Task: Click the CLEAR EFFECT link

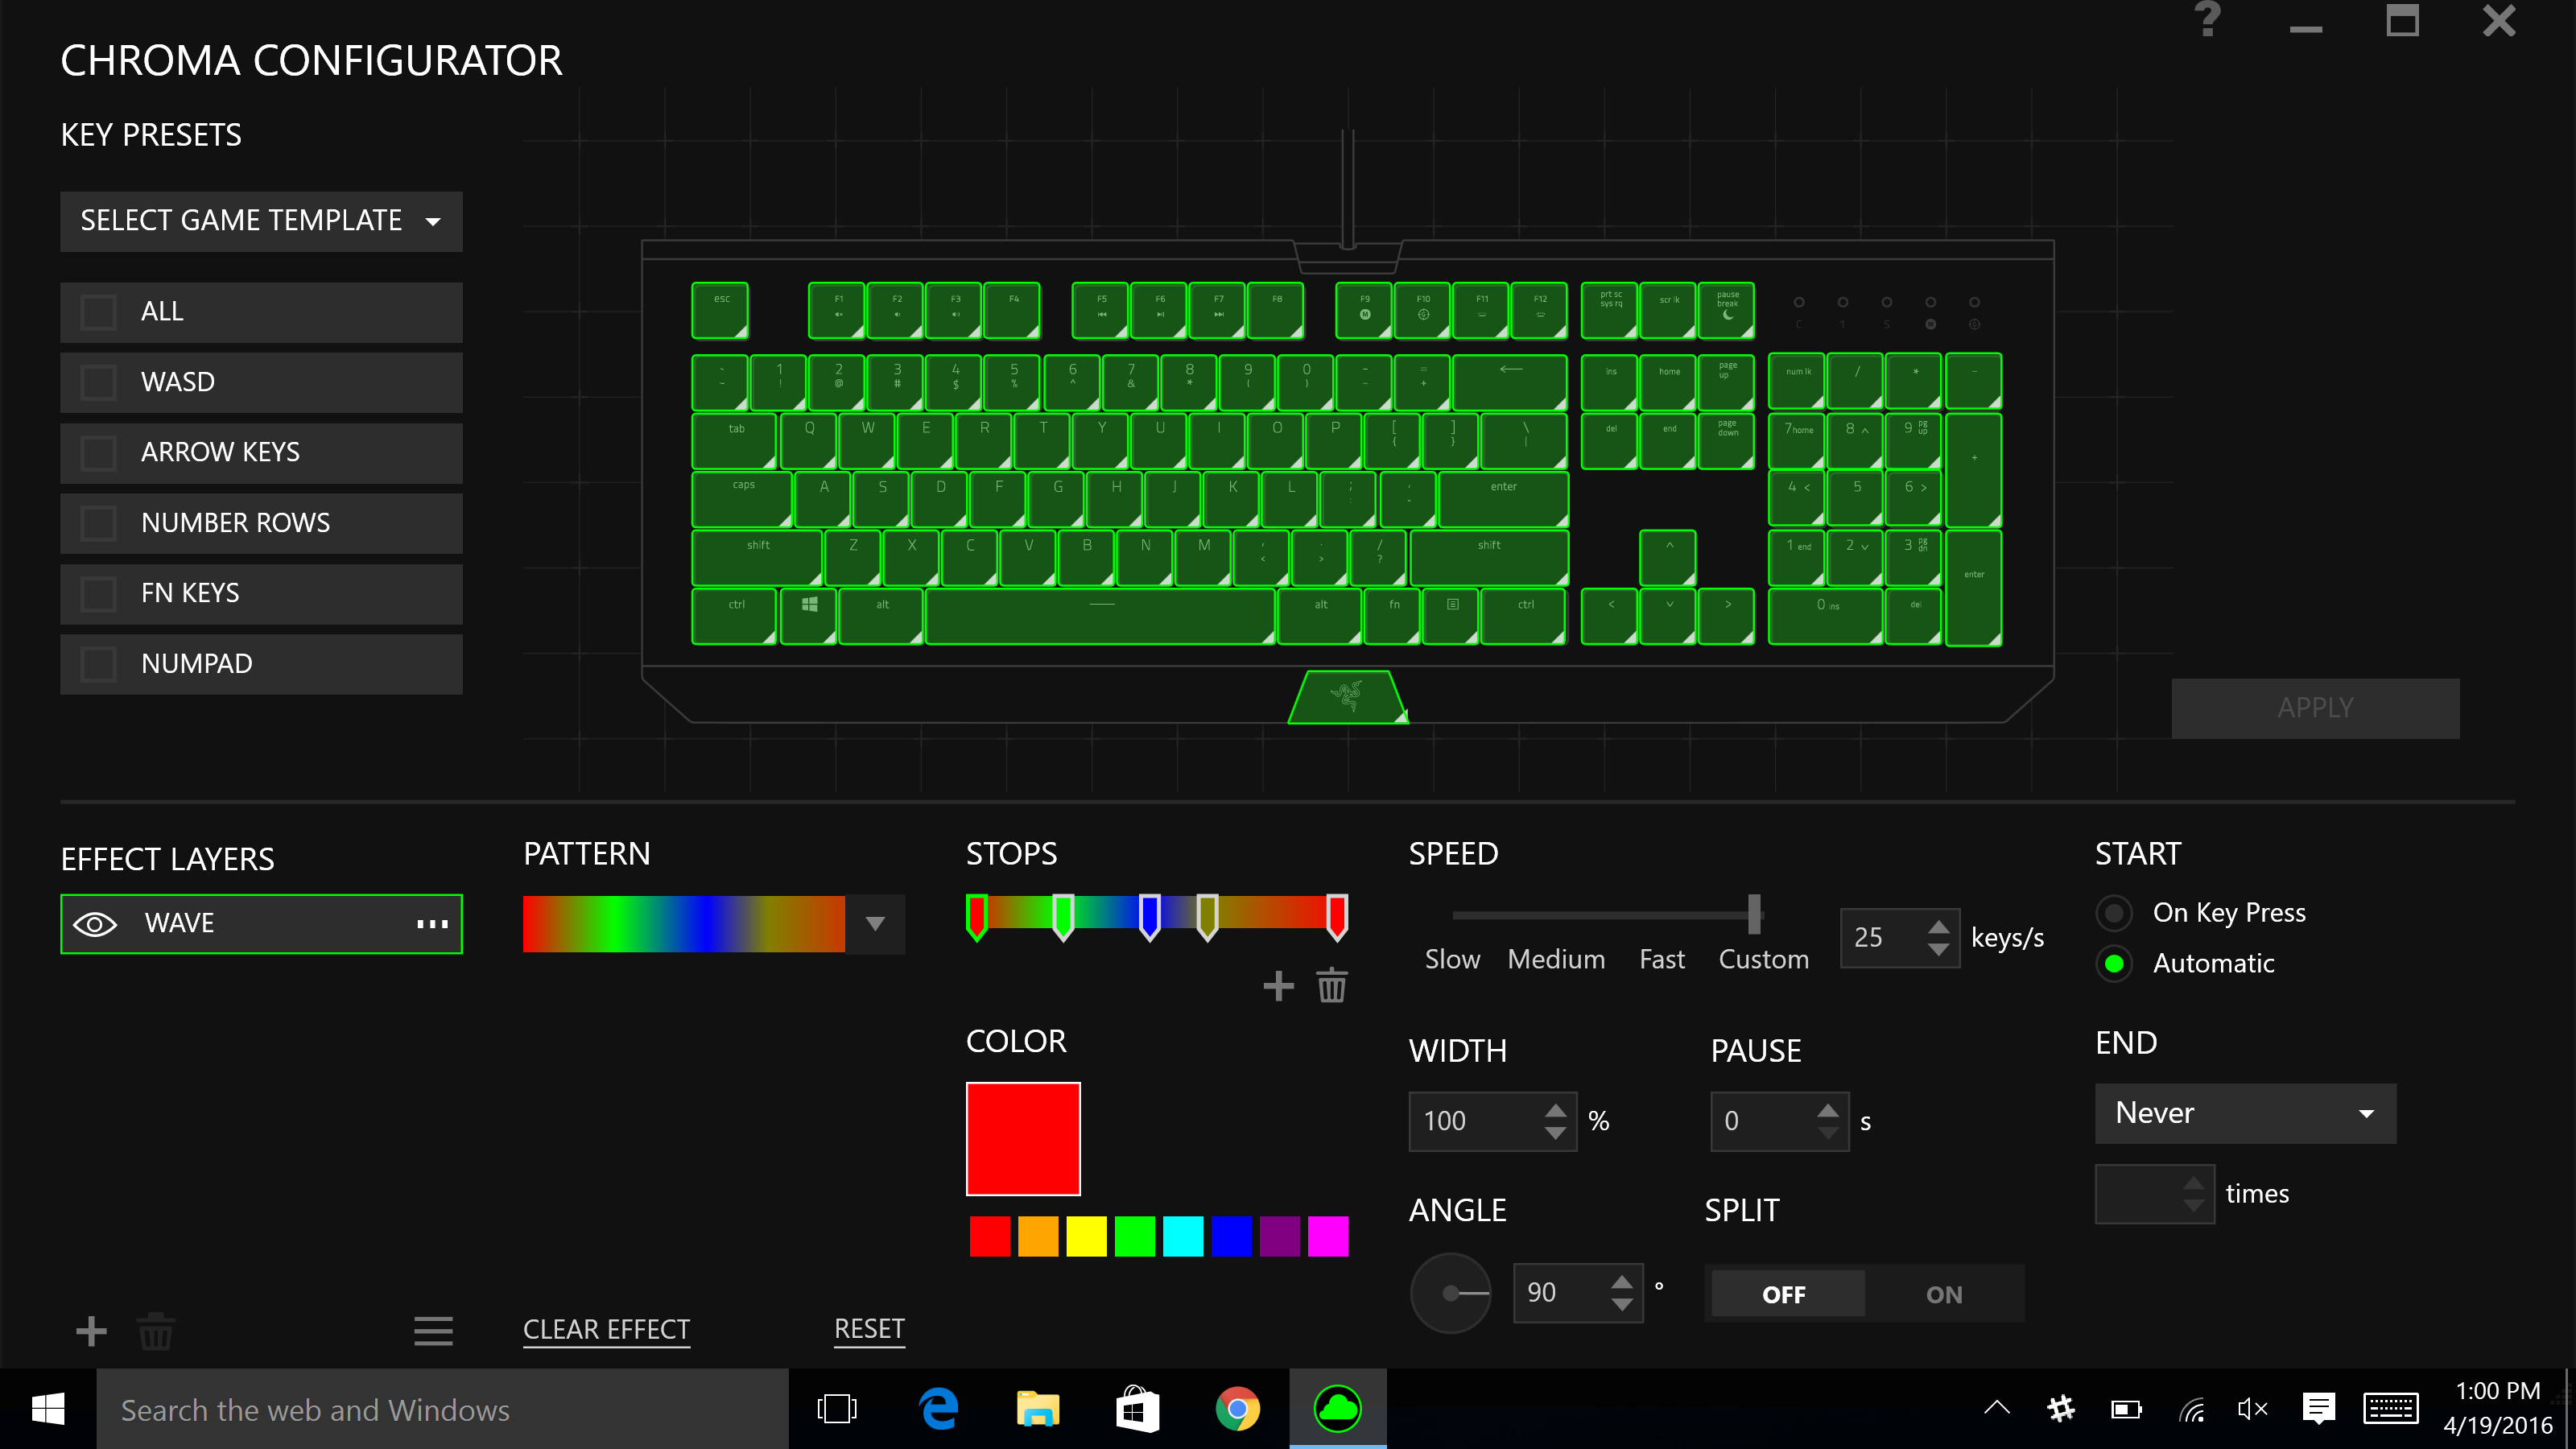Action: pos(606,1329)
